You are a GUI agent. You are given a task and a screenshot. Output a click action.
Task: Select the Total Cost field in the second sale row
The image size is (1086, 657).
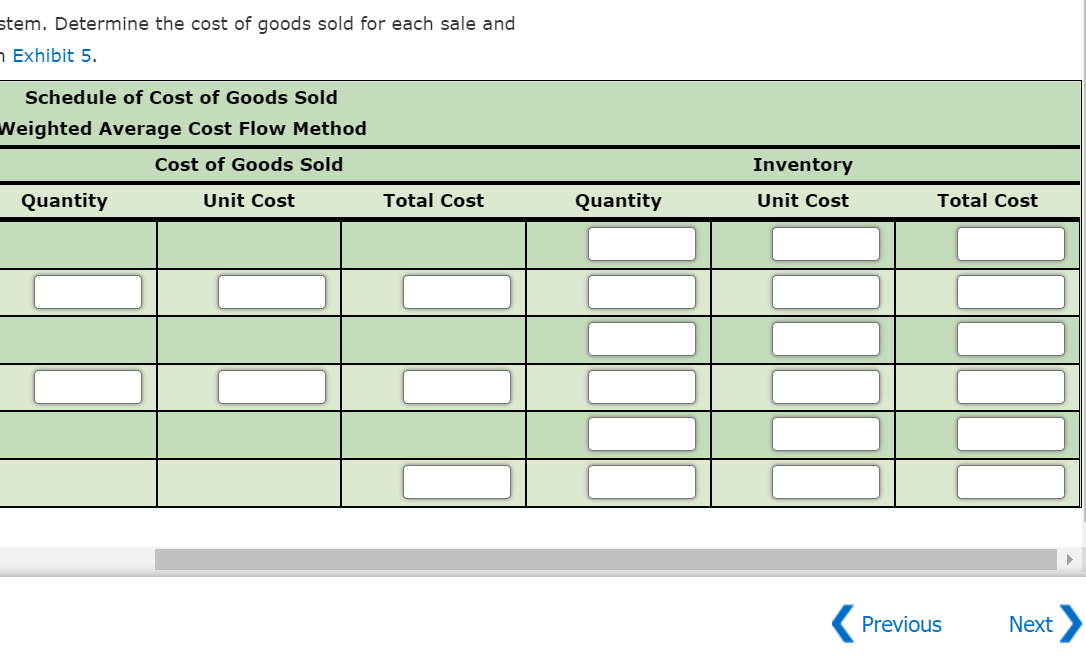point(456,386)
